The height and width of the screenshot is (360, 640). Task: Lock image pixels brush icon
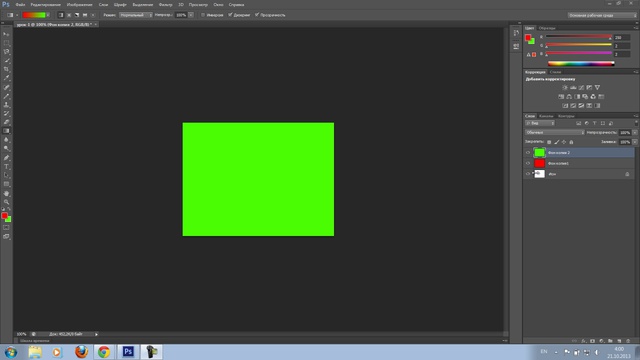click(x=556, y=142)
